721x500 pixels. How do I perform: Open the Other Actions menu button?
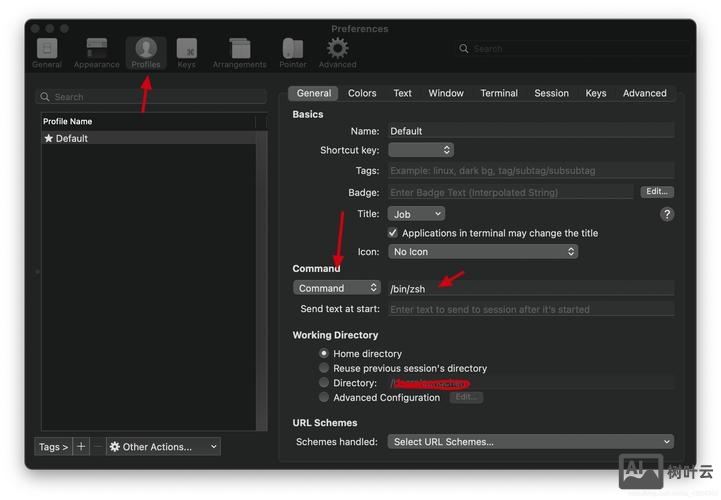pos(163,447)
